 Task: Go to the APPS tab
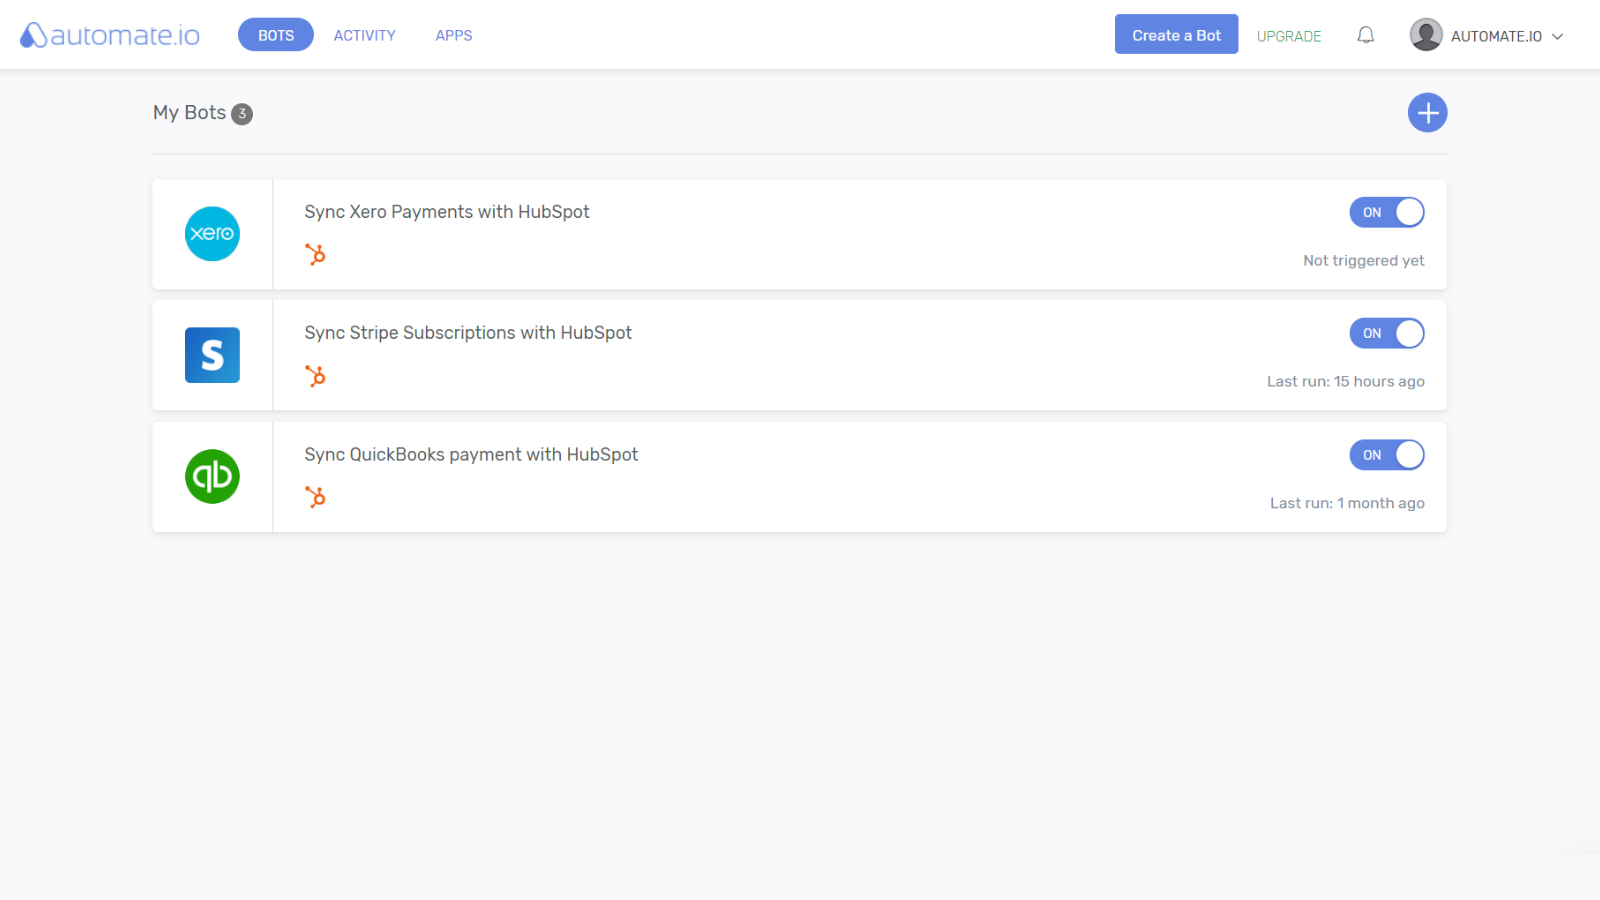[454, 35]
